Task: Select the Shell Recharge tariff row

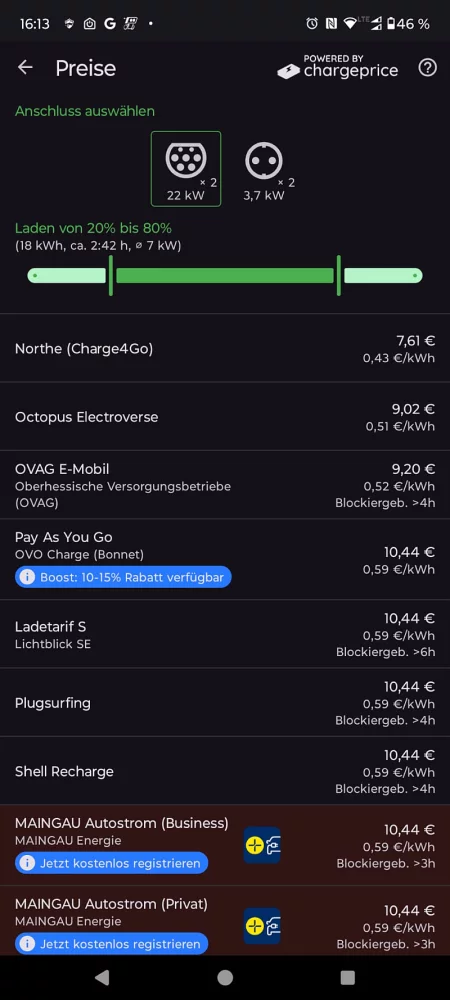Action: (225, 771)
